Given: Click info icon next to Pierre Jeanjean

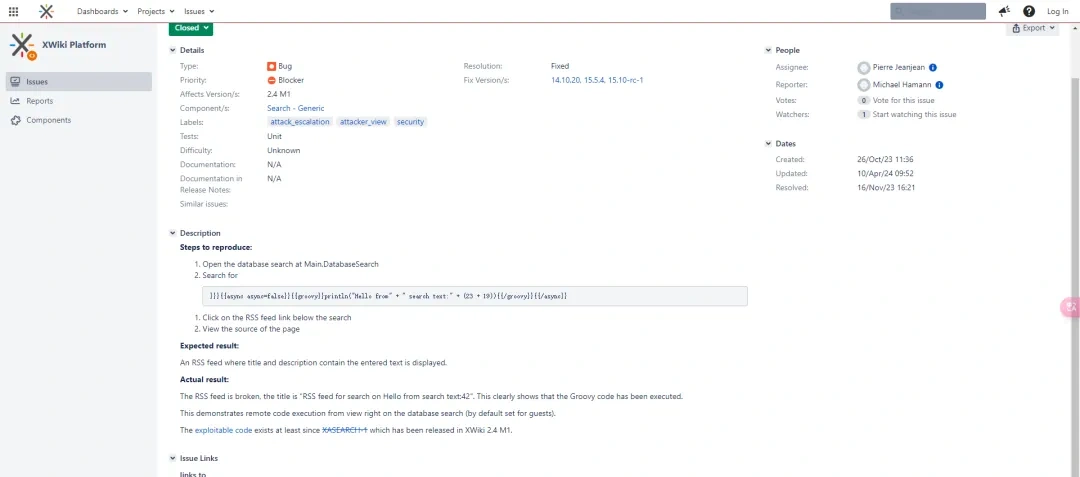Looking at the screenshot, I should tap(933, 67).
